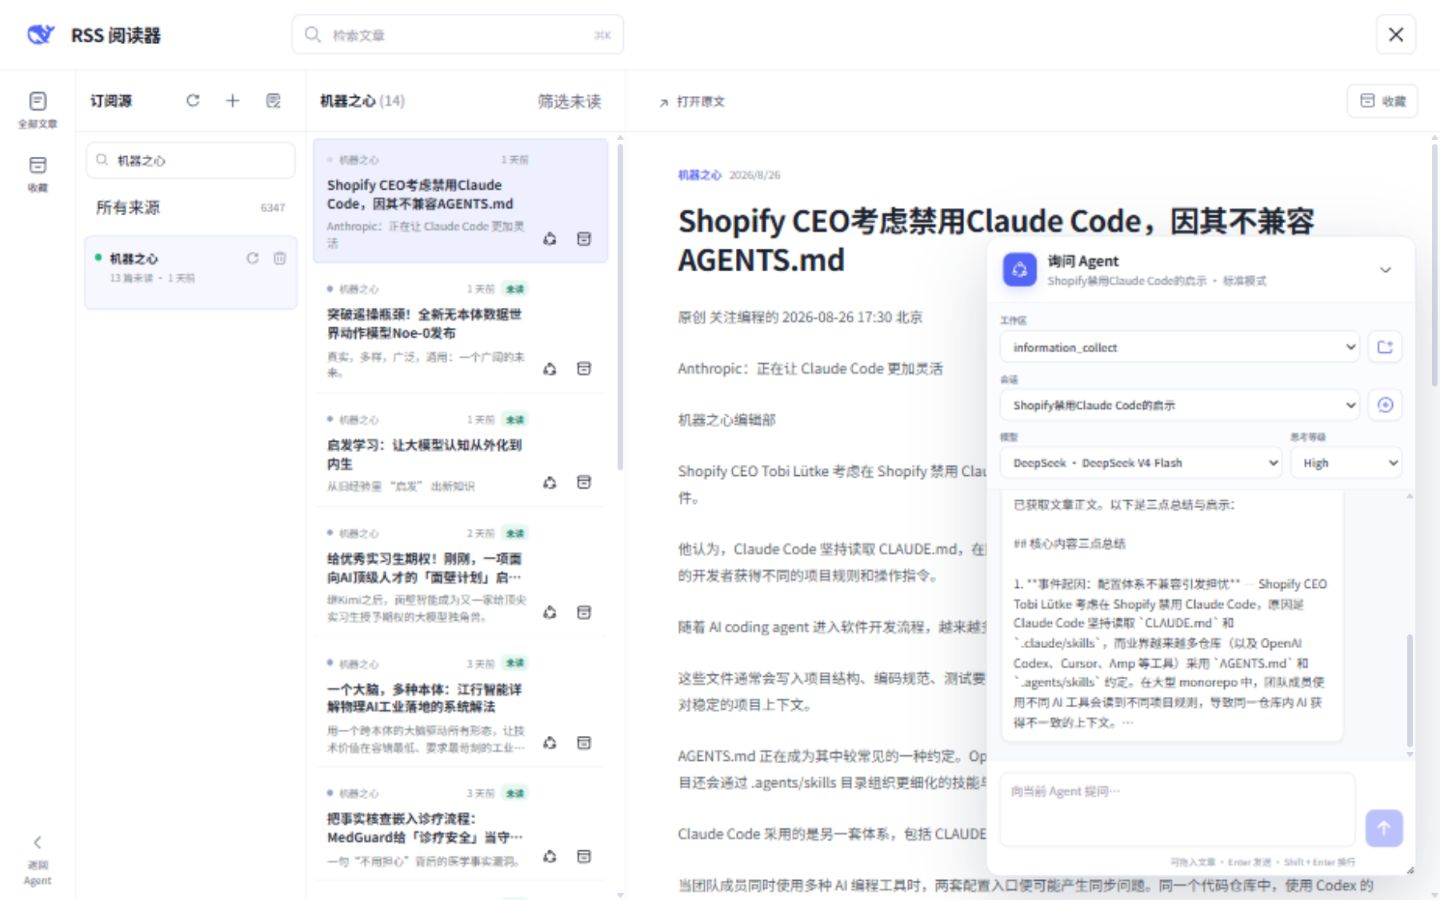Ask Agent about the 面壁计划 article
Screen dimensions: 1440x900
tap(550, 612)
